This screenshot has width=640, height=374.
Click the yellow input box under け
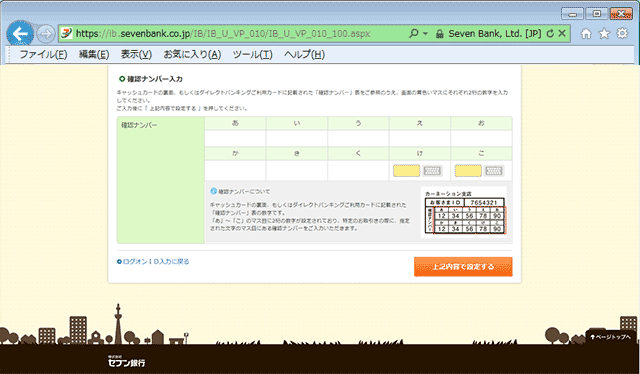click(406, 171)
